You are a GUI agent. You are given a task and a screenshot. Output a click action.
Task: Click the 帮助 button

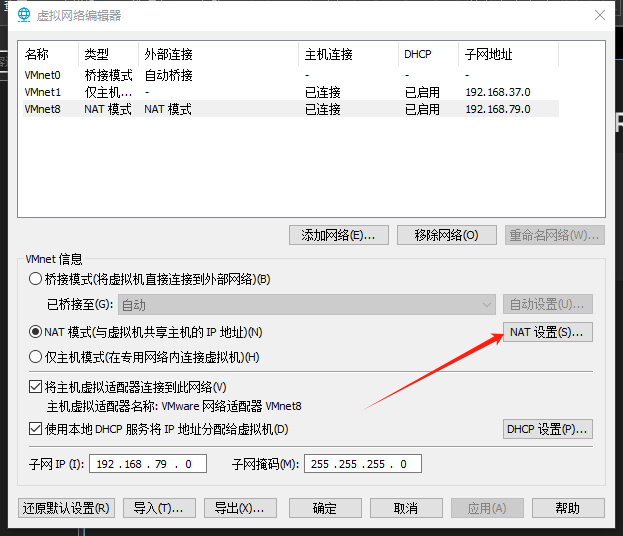[568, 508]
